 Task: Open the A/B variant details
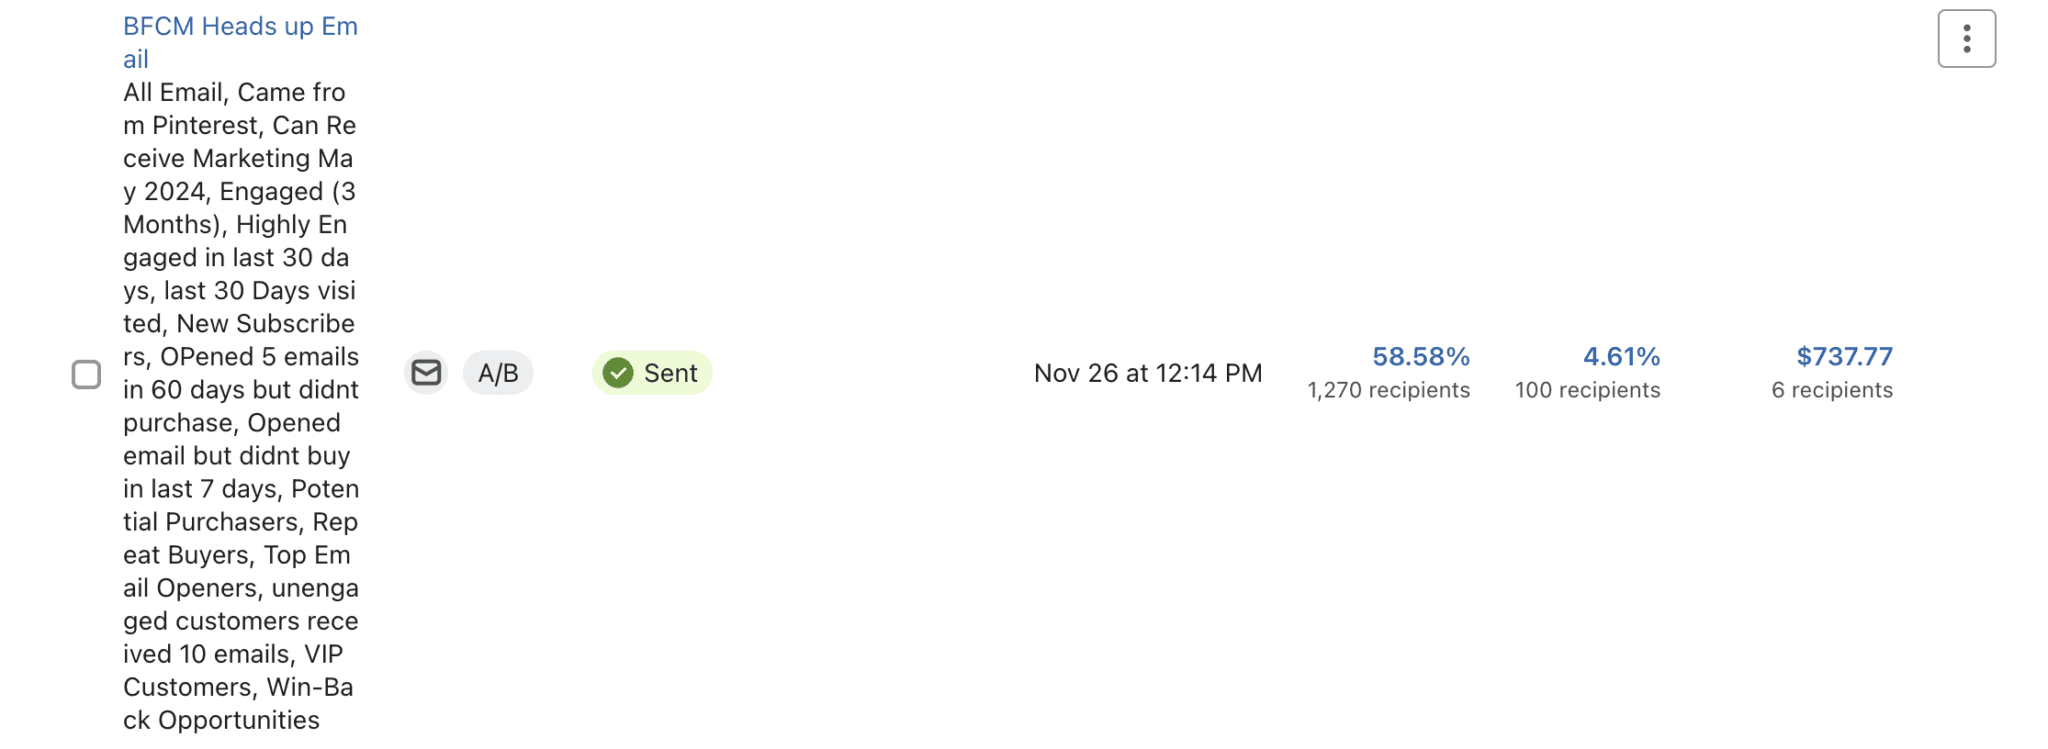tap(497, 372)
